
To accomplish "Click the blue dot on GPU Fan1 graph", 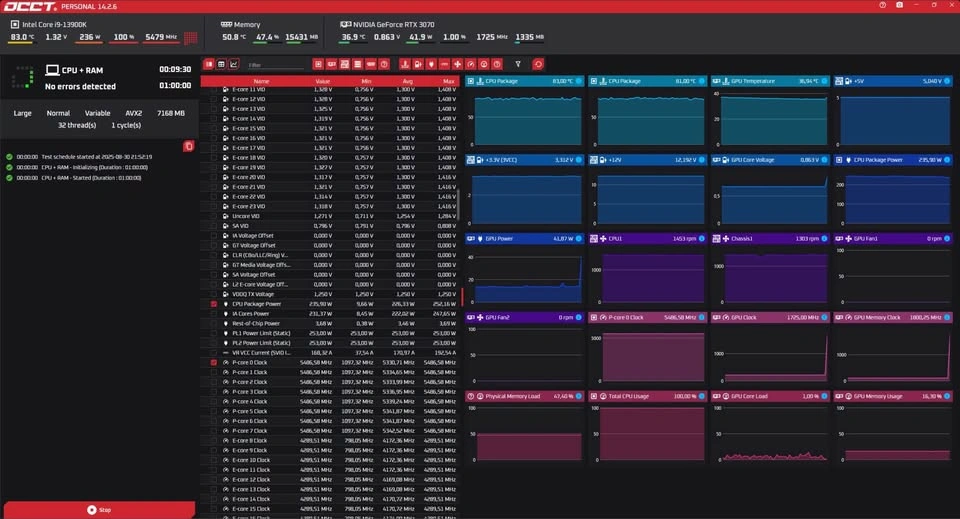I will (947, 239).
